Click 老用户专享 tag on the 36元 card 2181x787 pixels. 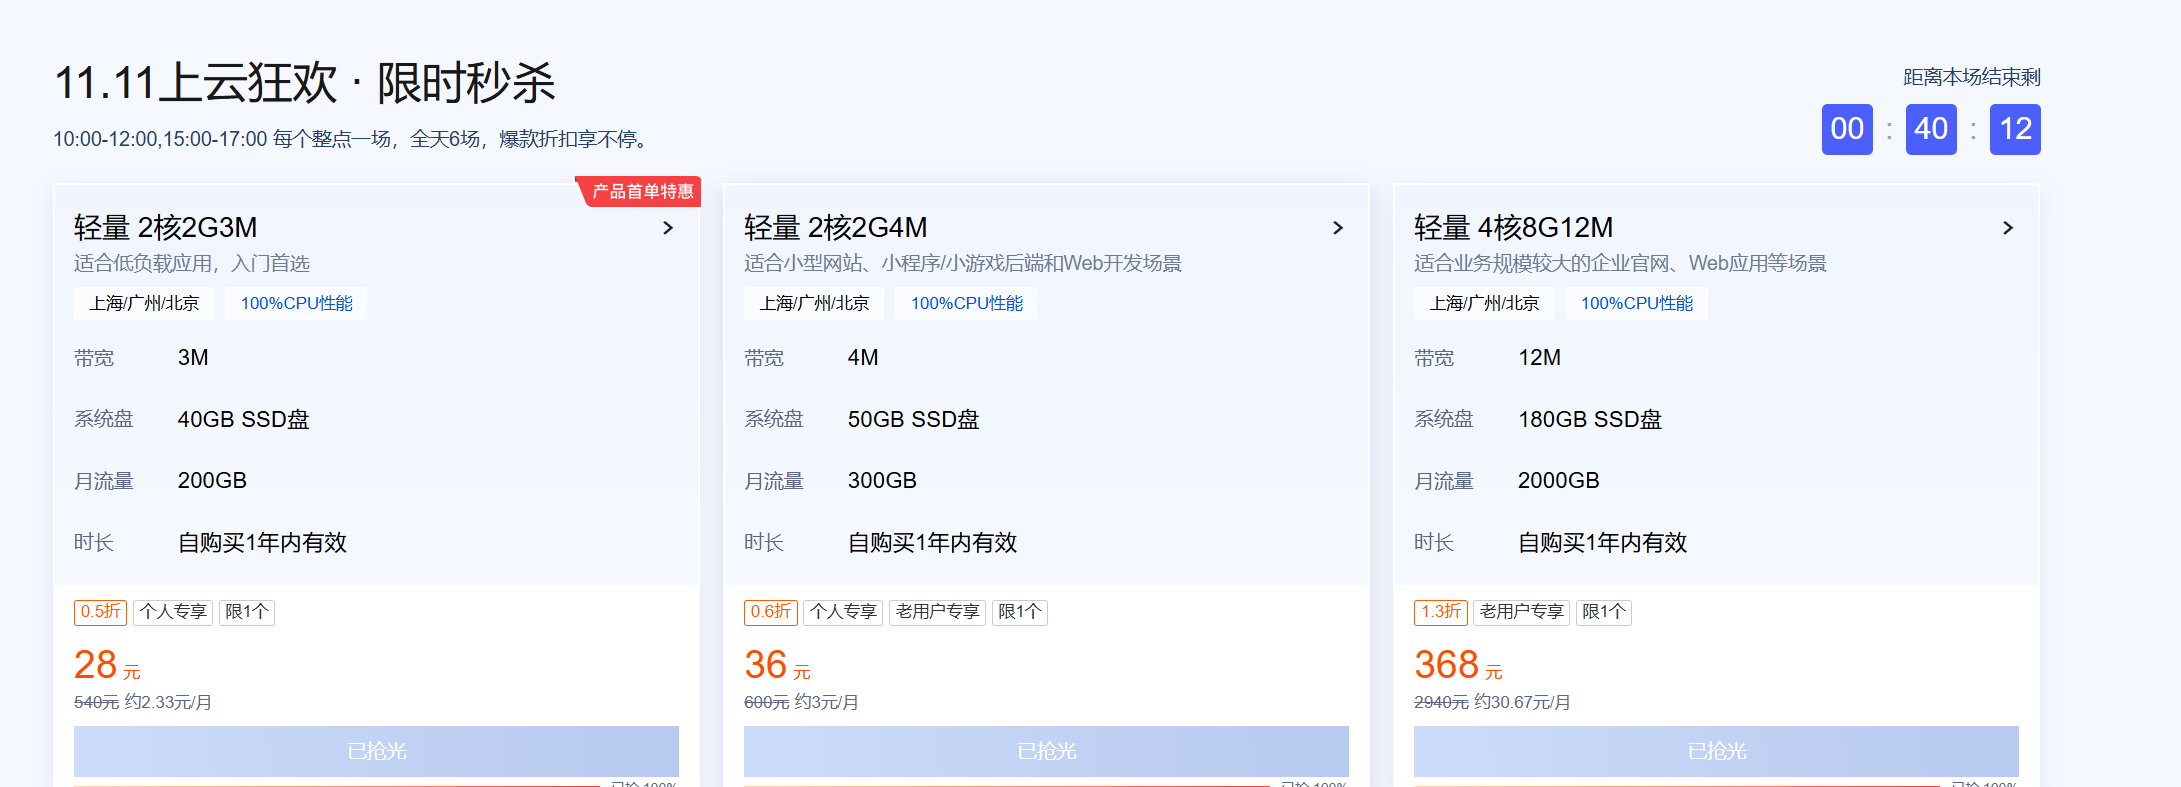[937, 612]
